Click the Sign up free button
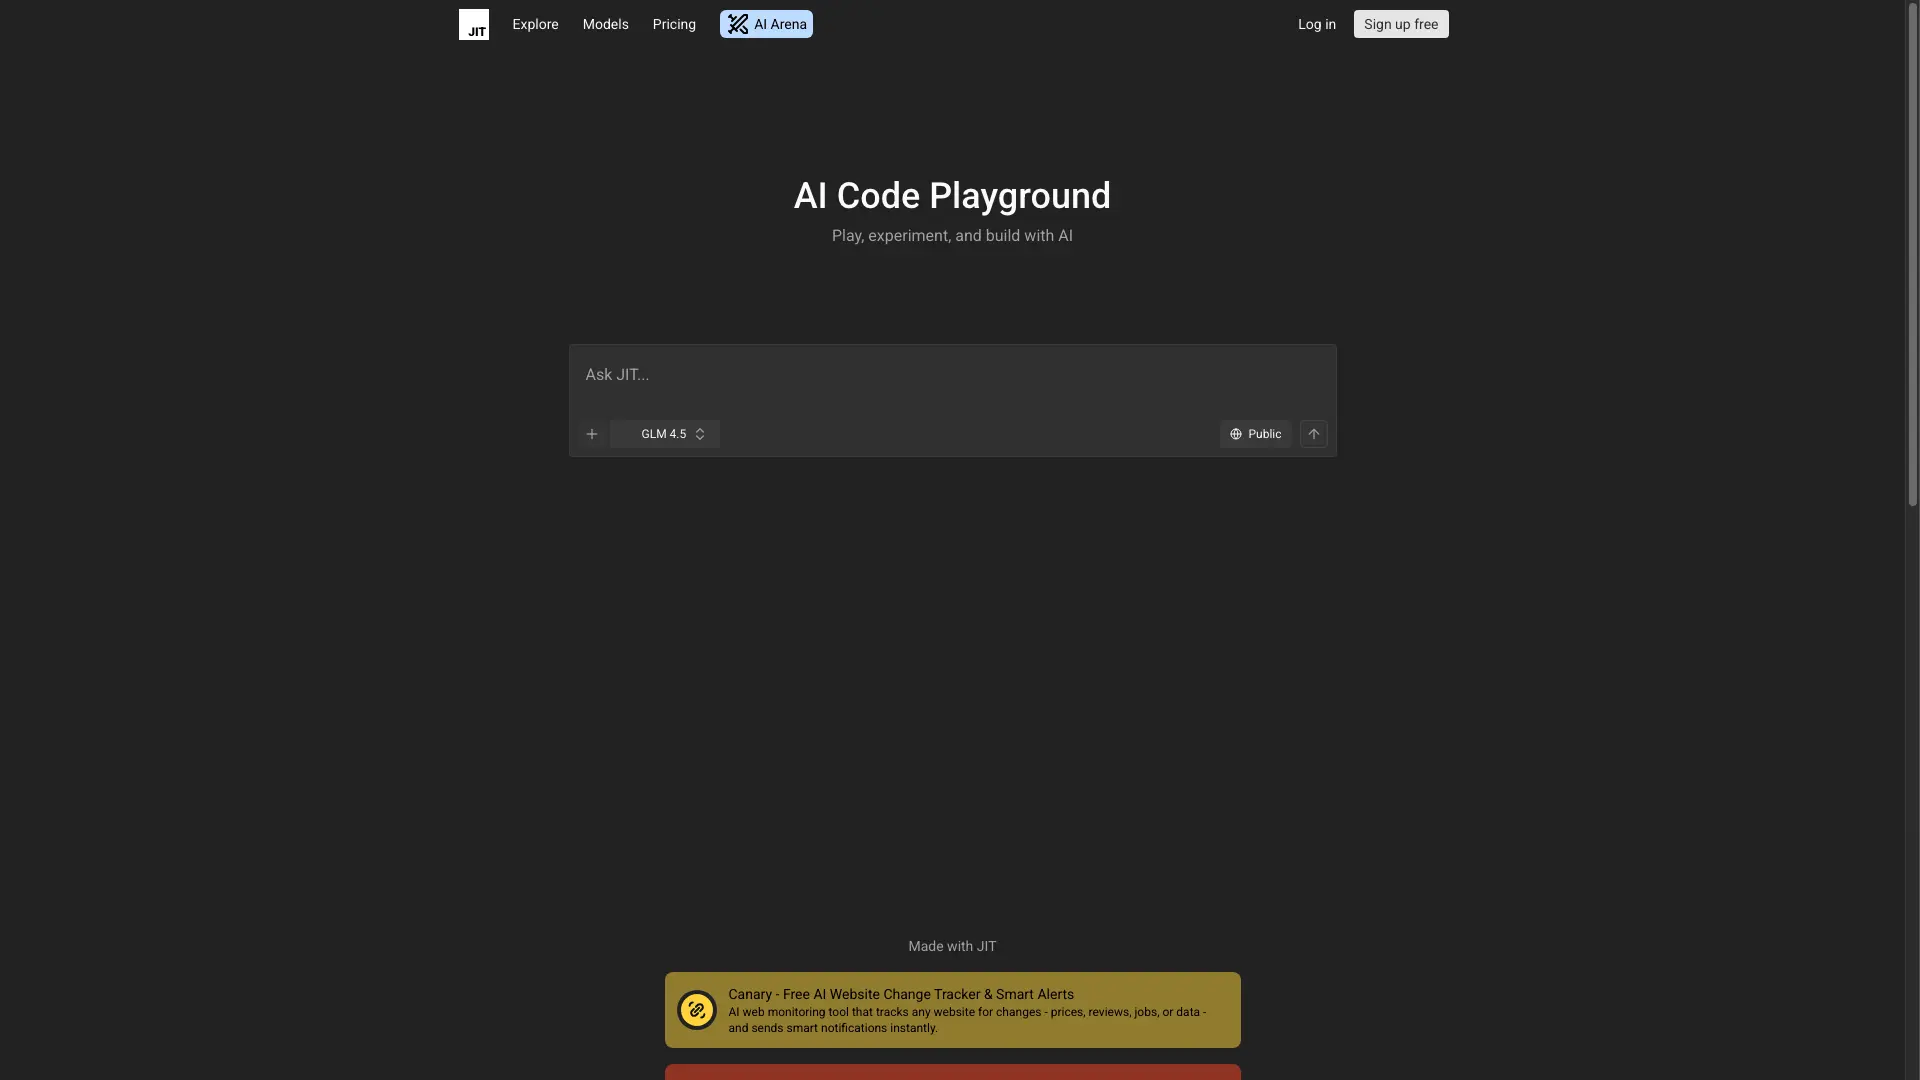The height and width of the screenshot is (1080, 1920). pos(1400,24)
